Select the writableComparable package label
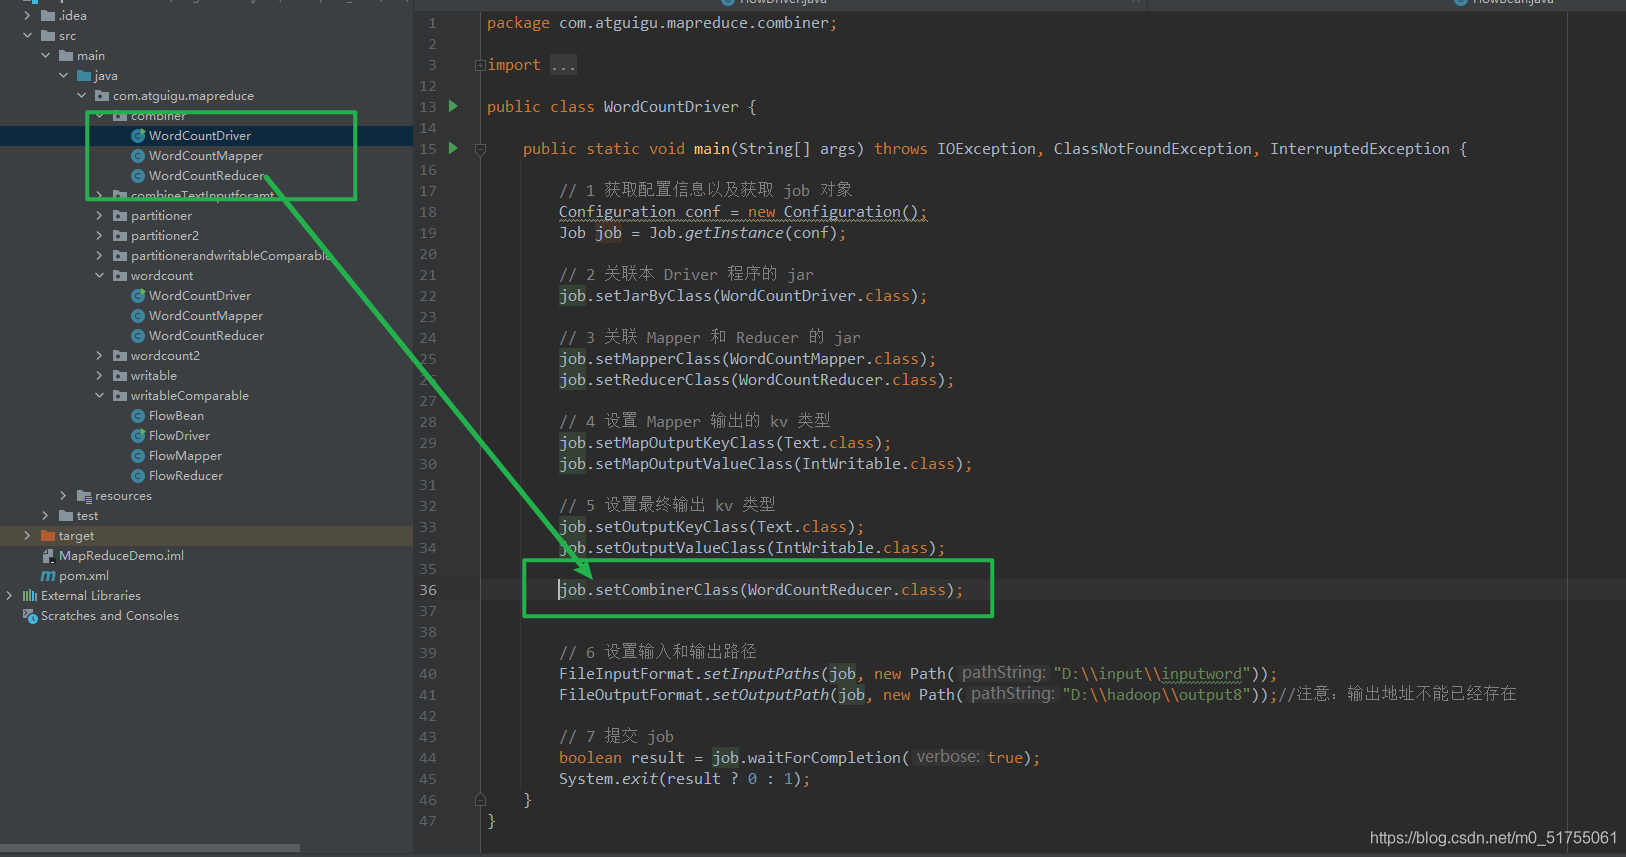The height and width of the screenshot is (857, 1626). pyautogui.click(x=190, y=396)
